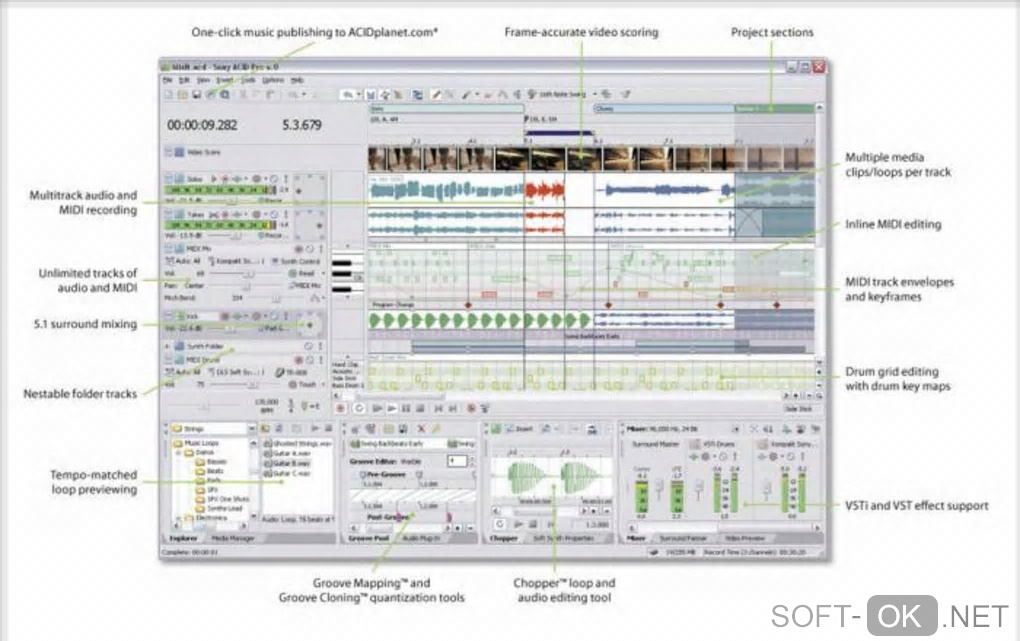Click the Synth Control button on MIDI Mix

(x=297, y=261)
